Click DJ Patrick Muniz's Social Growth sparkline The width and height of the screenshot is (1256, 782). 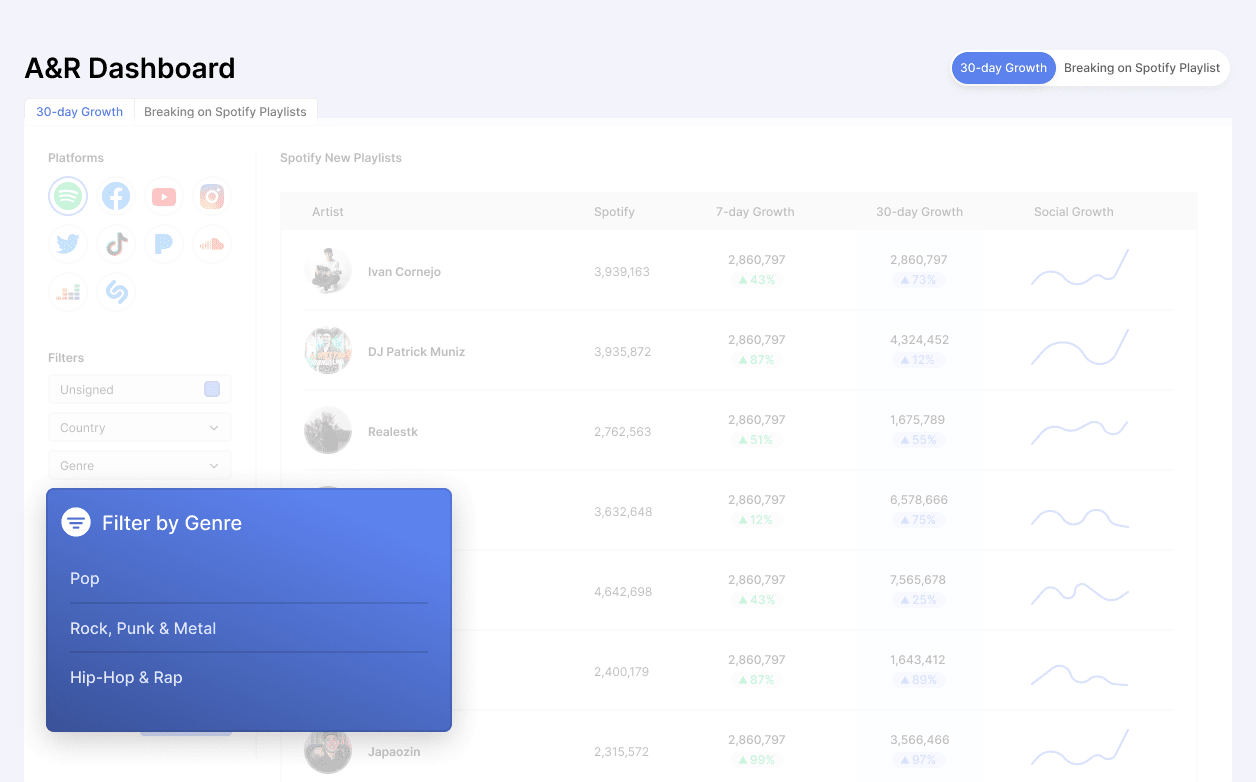click(1080, 347)
